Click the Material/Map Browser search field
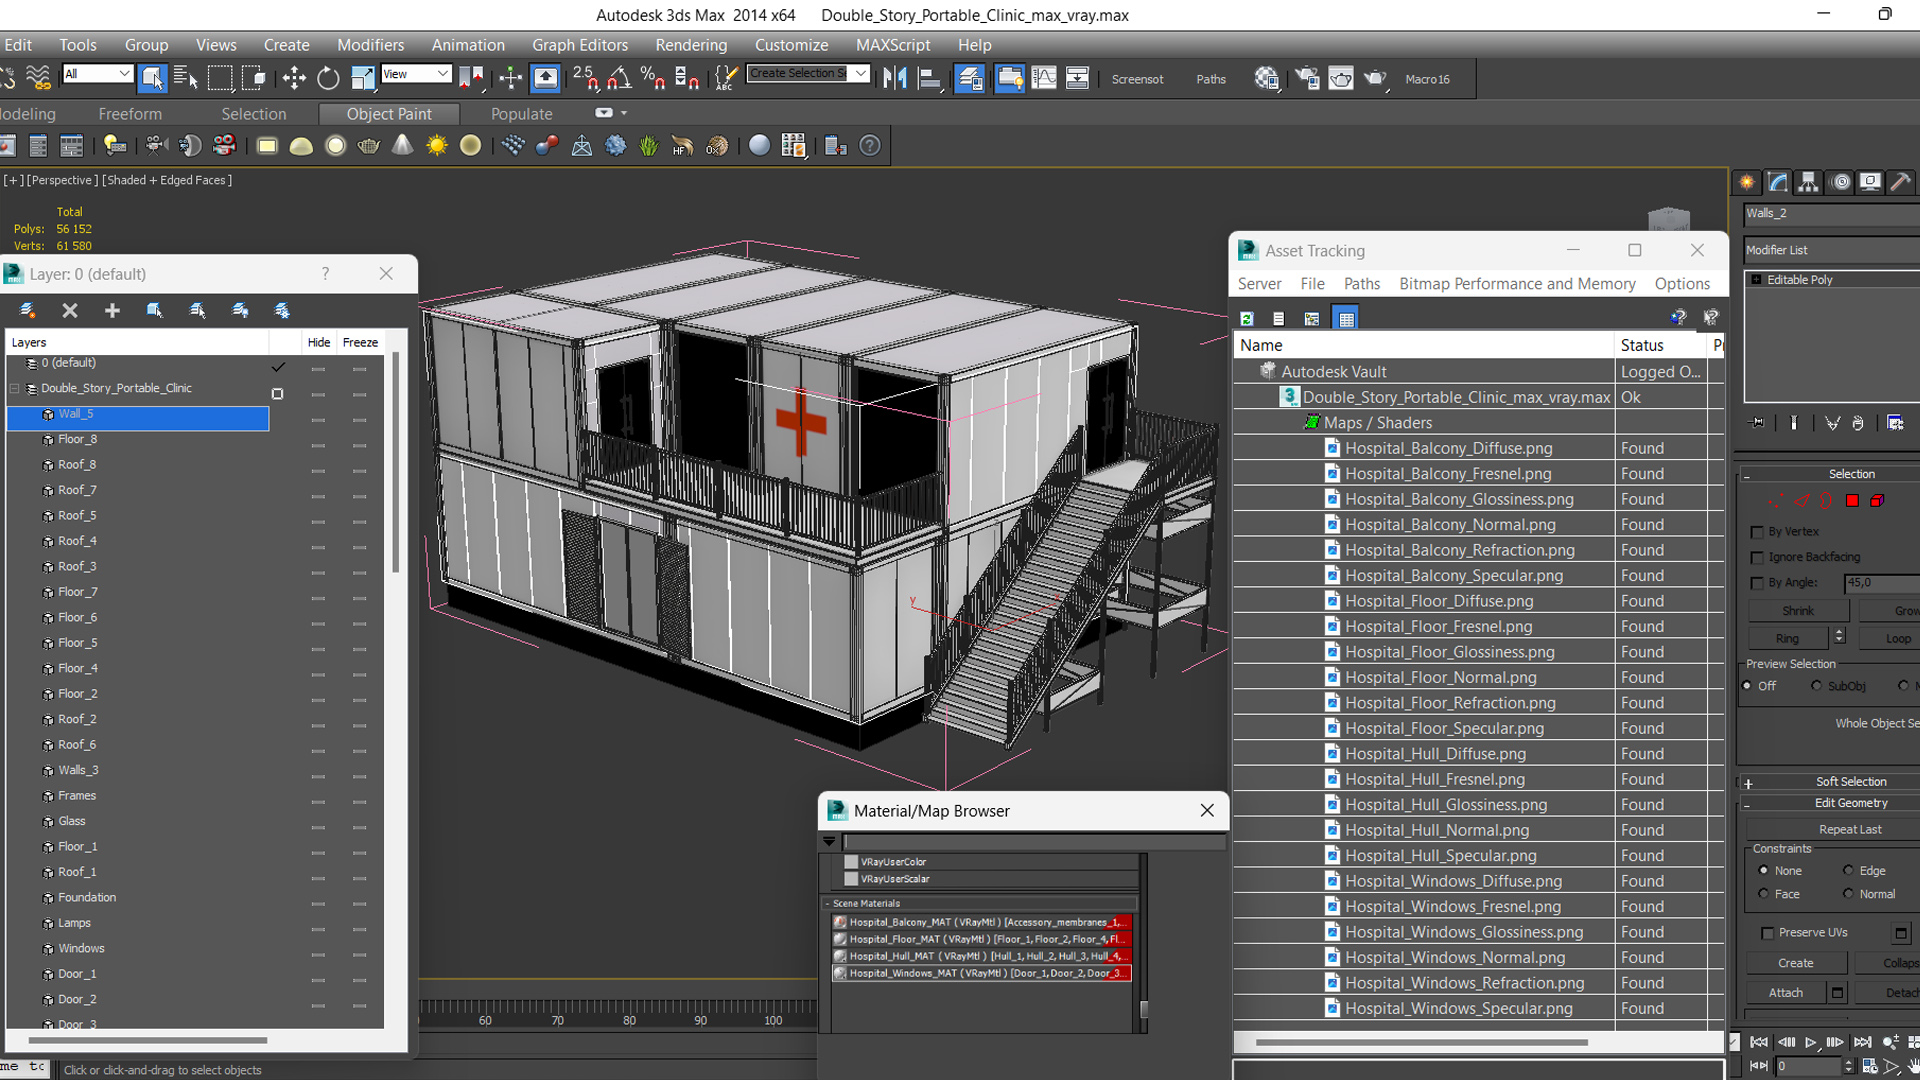The height and width of the screenshot is (1080, 1920). click(x=1034, y=842)
